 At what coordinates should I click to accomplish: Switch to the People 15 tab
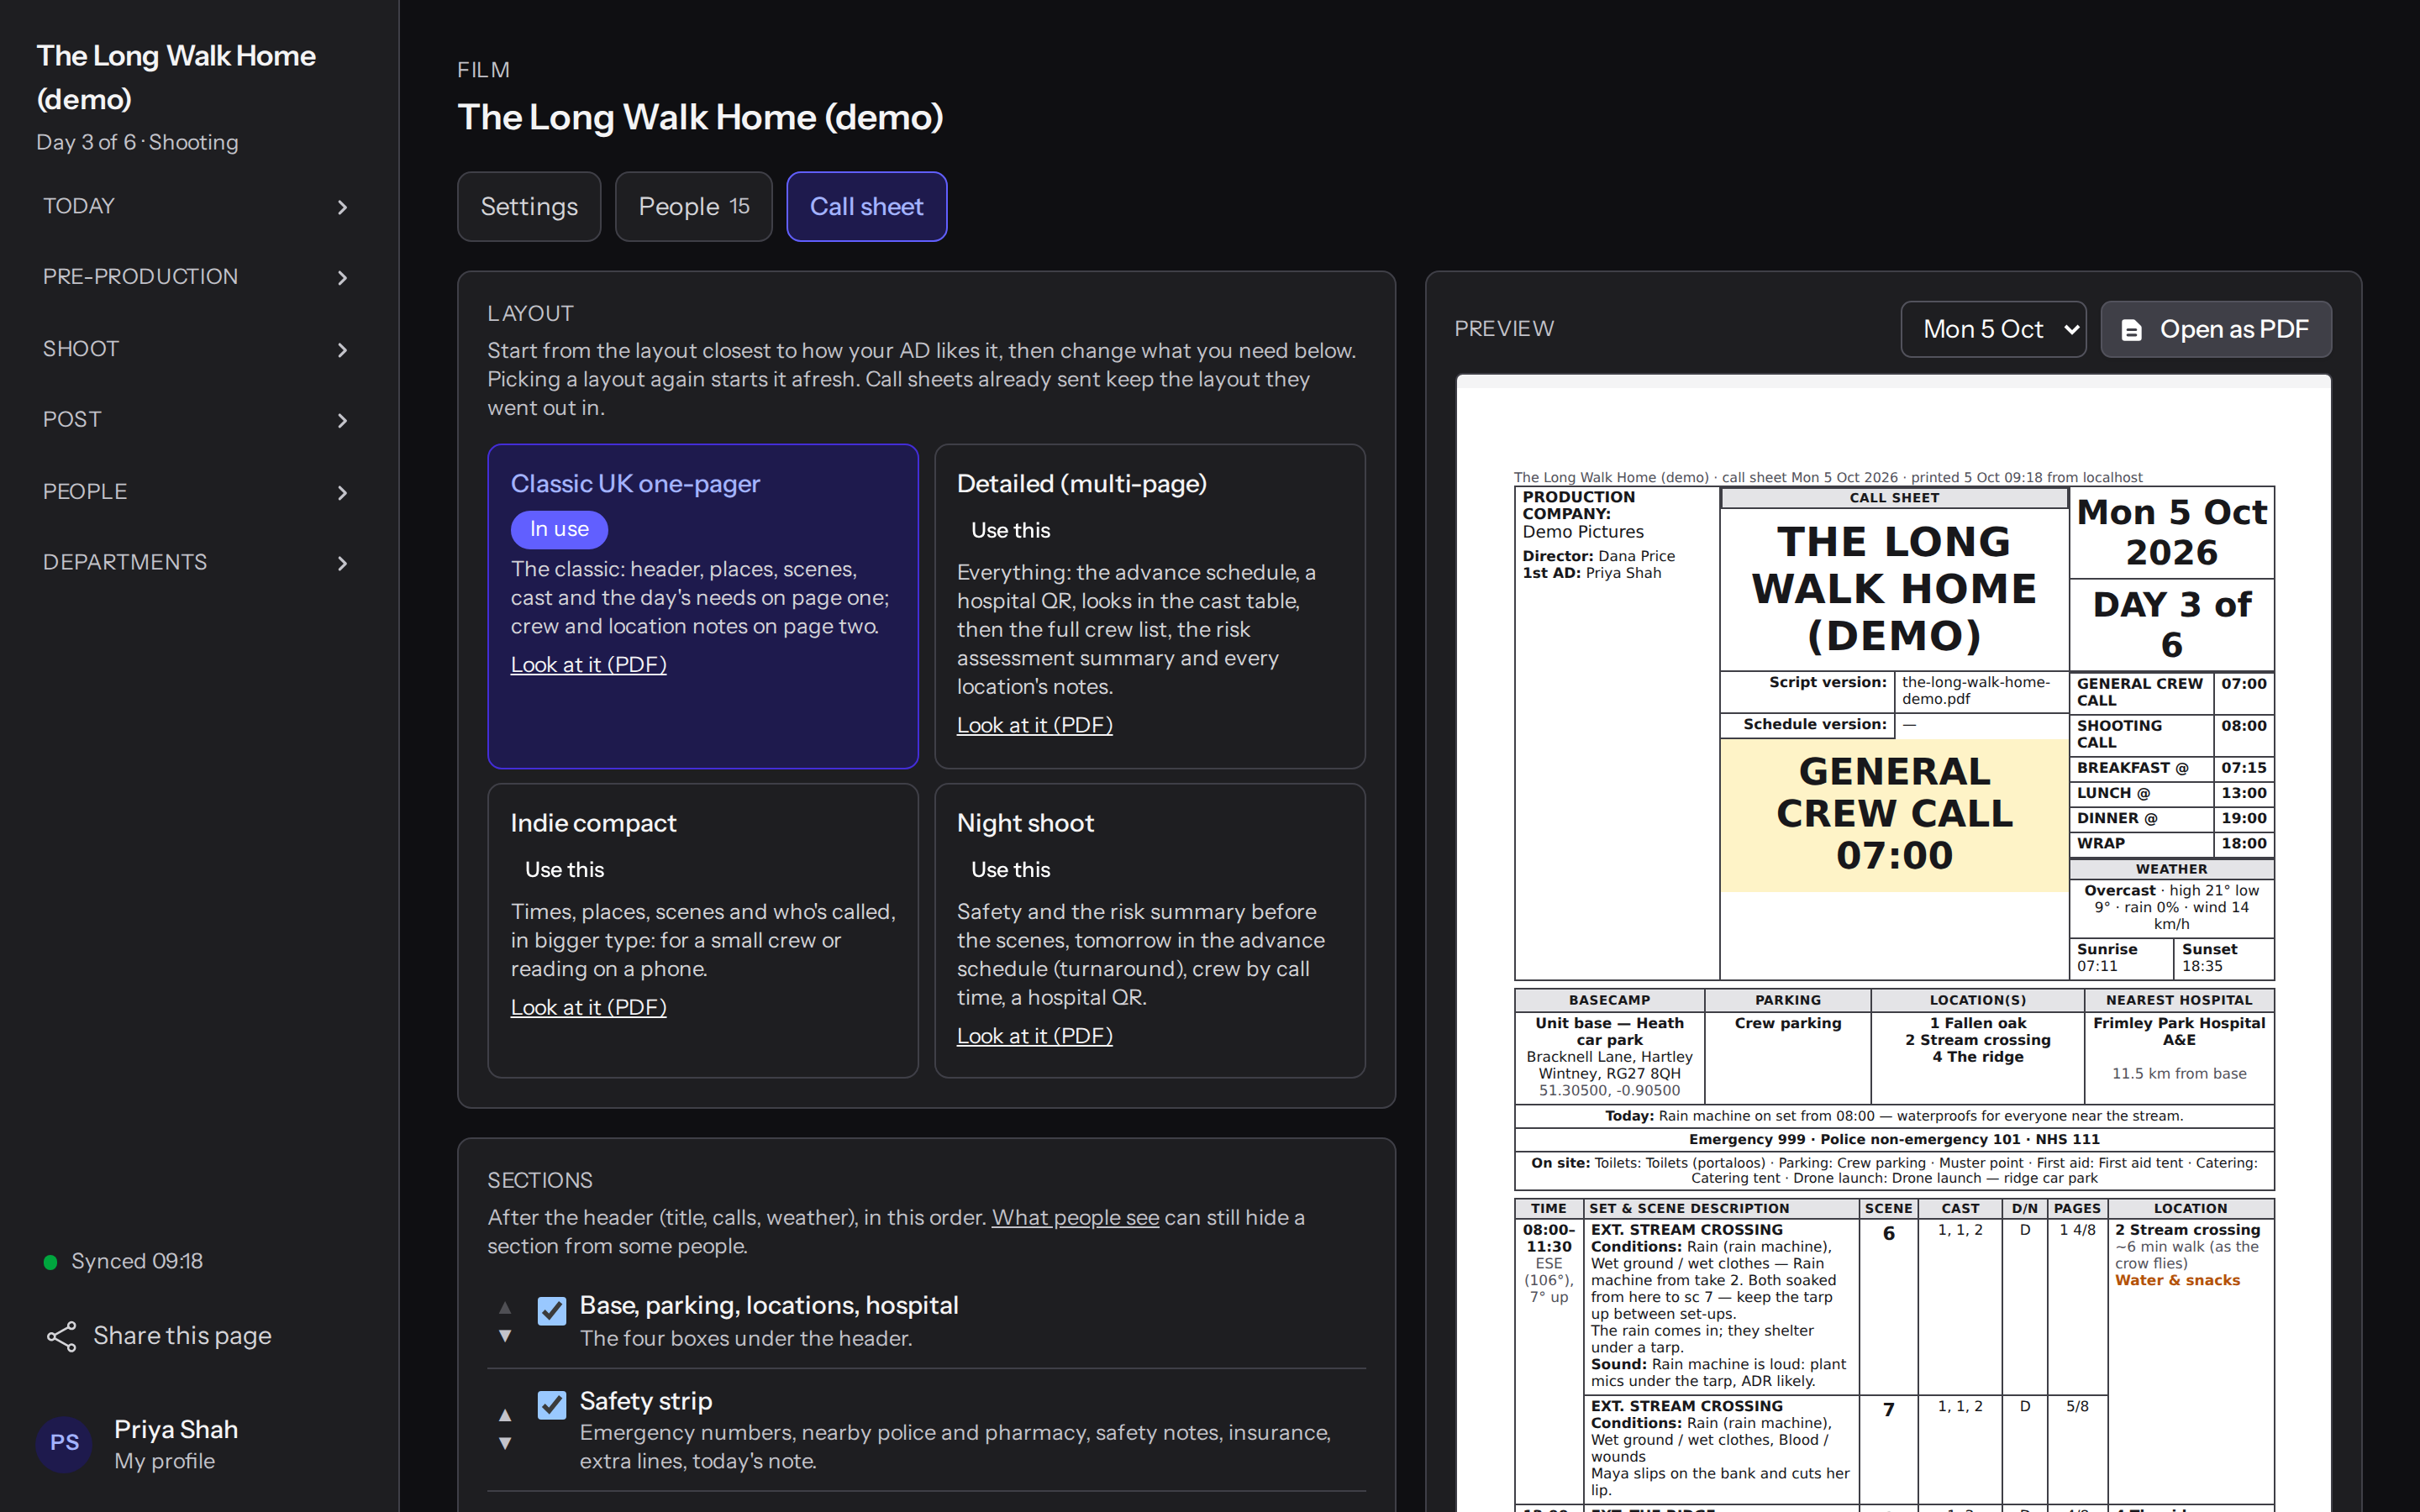tap(693, 206)
